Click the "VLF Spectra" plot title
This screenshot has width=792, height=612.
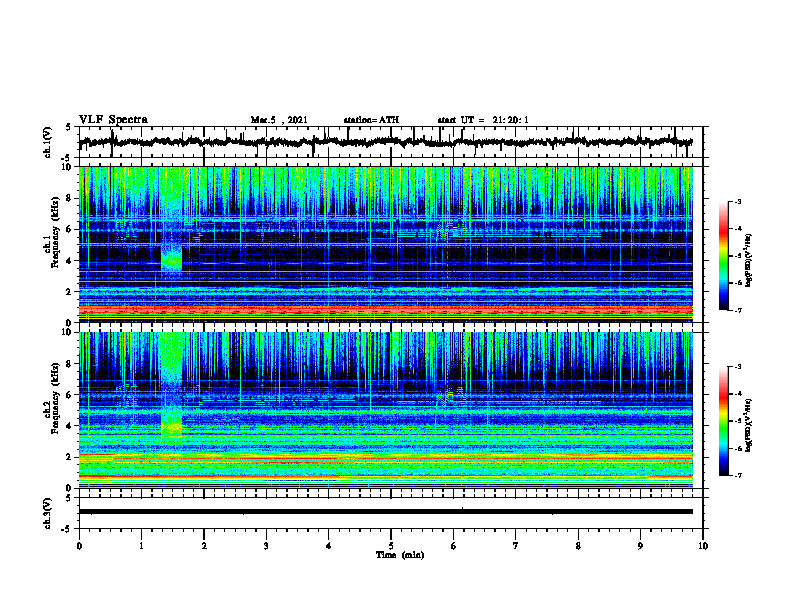tap(113, 120)
